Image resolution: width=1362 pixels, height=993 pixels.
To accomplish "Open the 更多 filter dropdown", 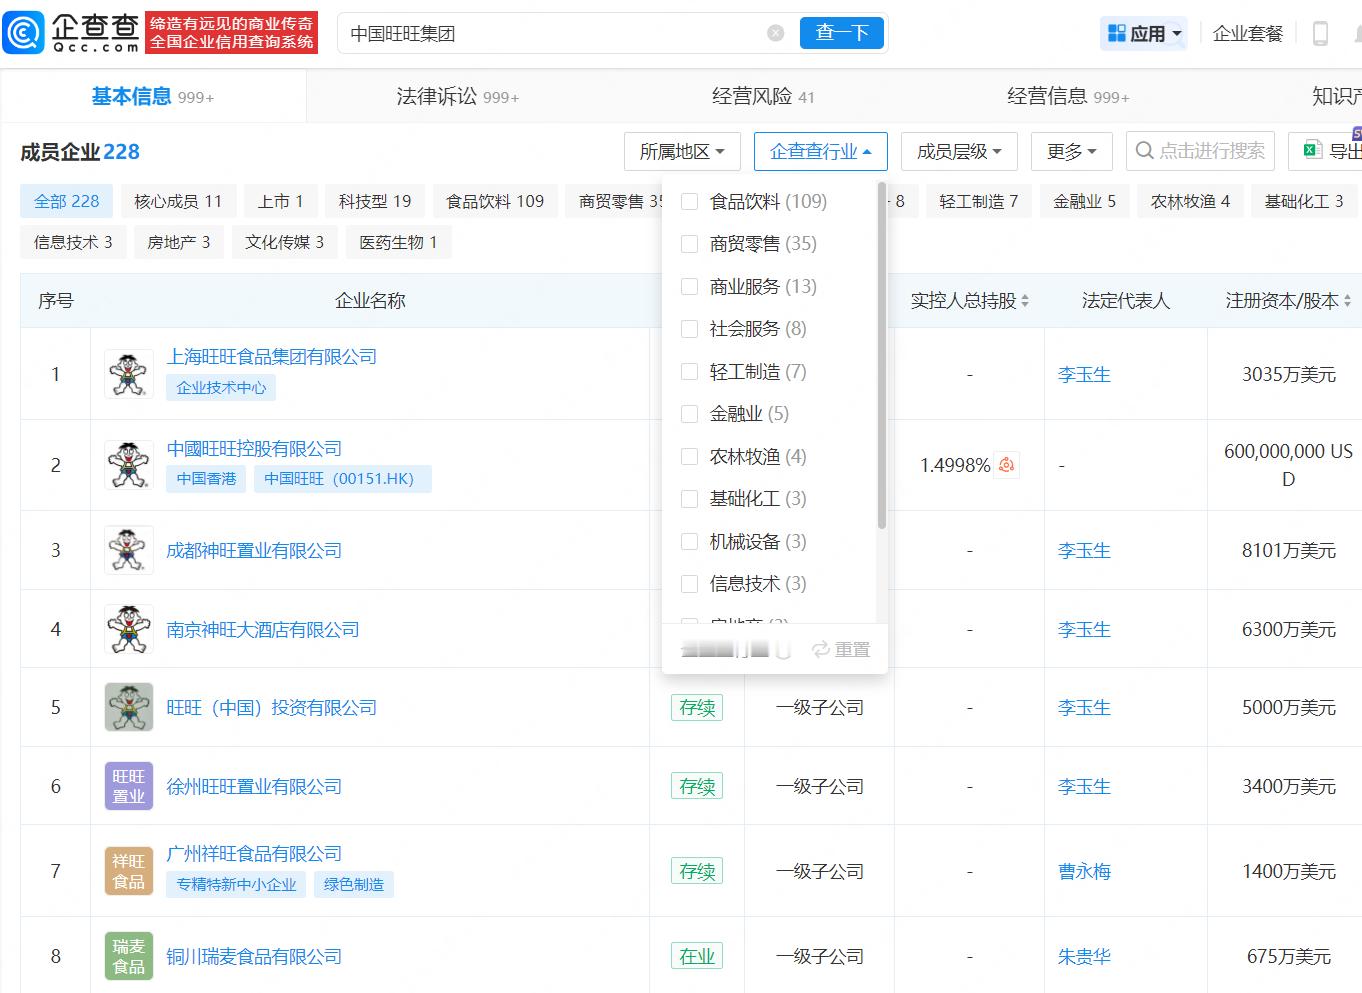I will click(1072, 151).
